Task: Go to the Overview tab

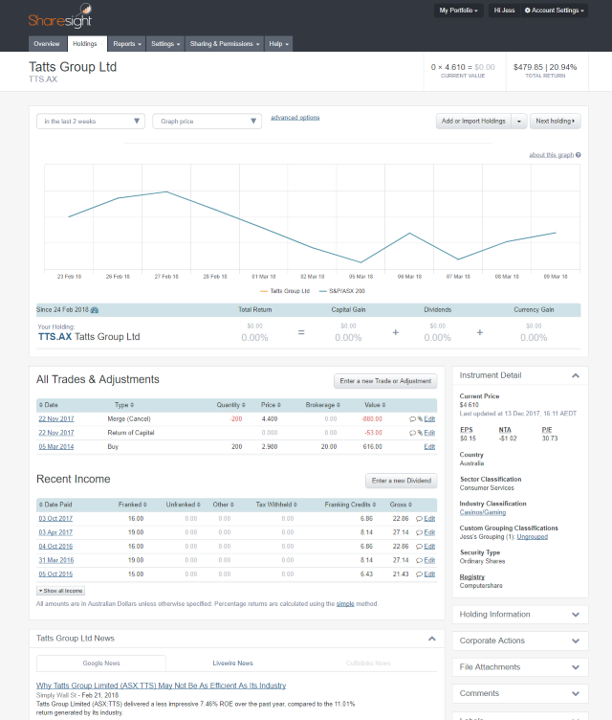Action: [x=47, y=44]
